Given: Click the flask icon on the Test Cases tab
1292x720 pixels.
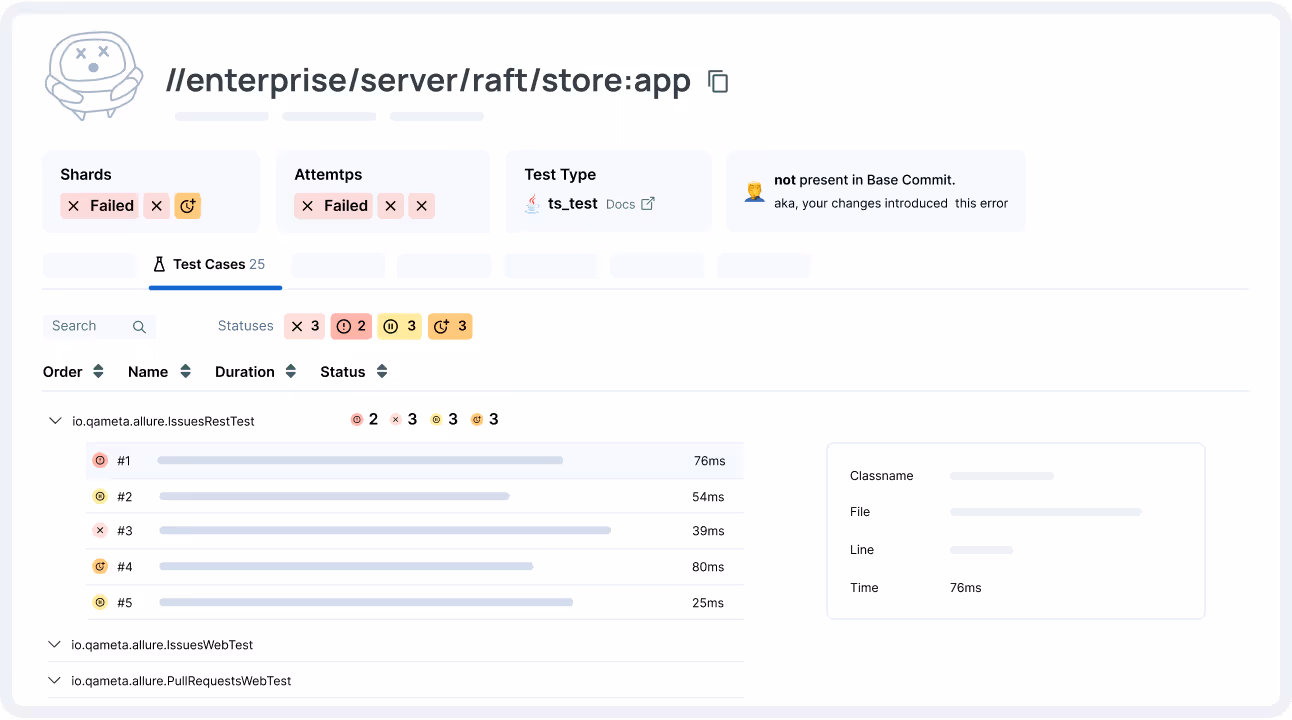Looking at the screenshot, I should pyautogui.click(x=159, y=264).
